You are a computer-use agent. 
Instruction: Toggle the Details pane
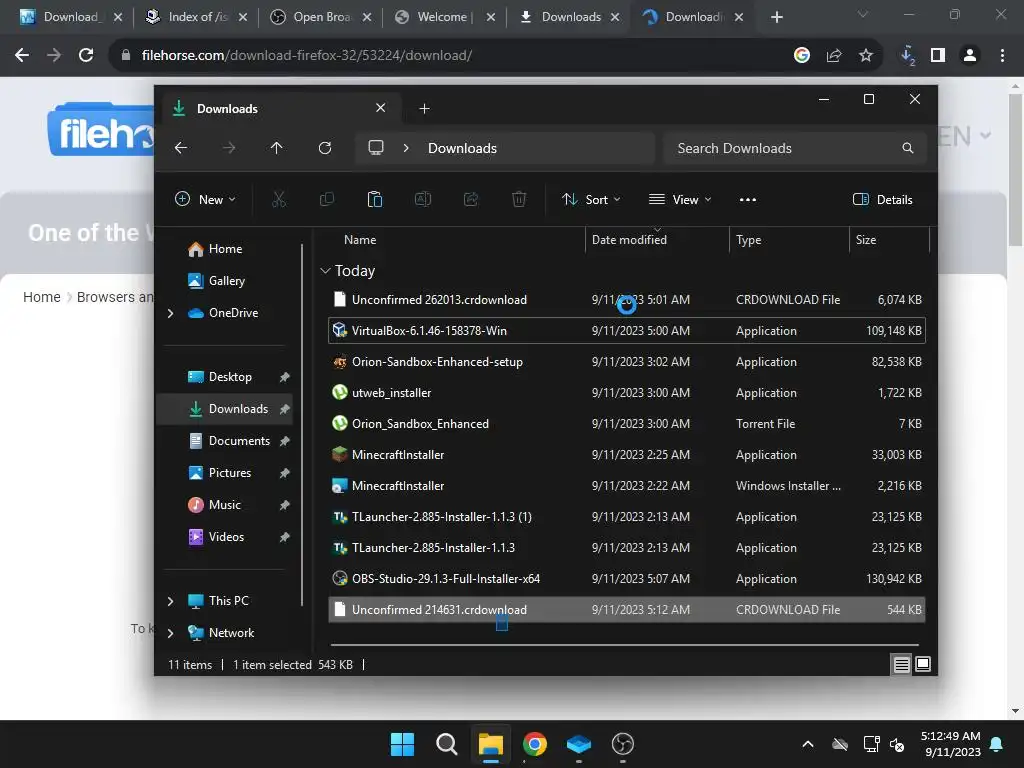882,199
